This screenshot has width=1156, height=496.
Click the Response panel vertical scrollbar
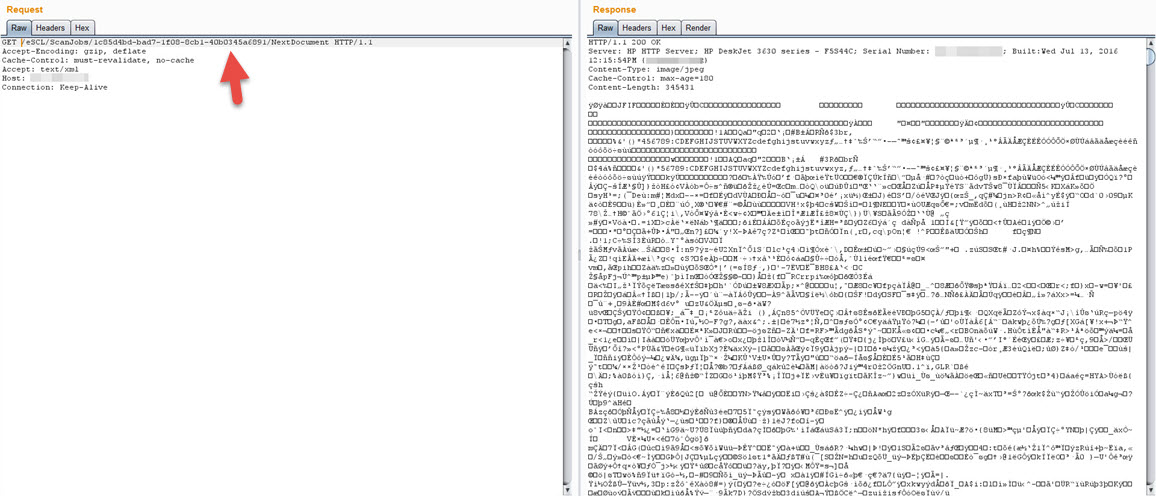[1150, 265]
